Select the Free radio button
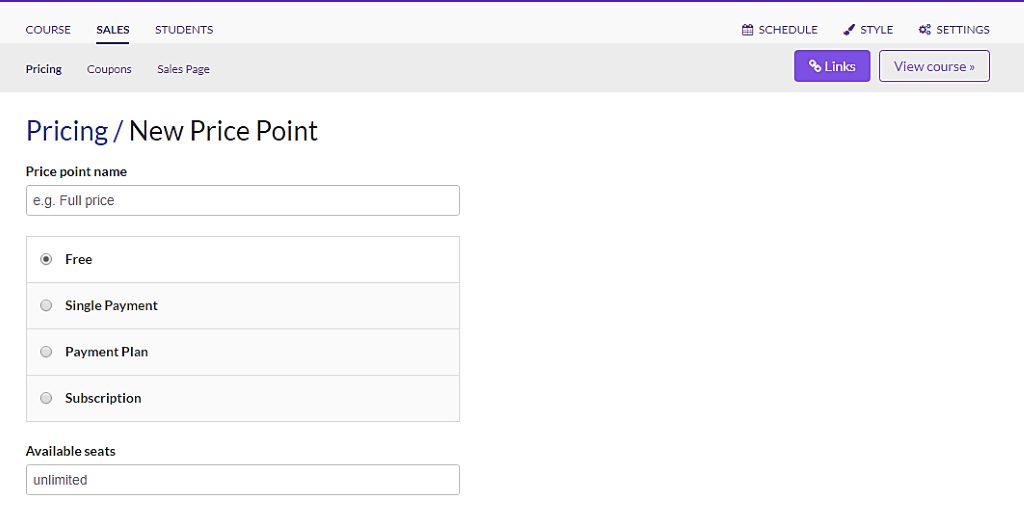This screenshot has height=505, width=1024. (46, 259)
